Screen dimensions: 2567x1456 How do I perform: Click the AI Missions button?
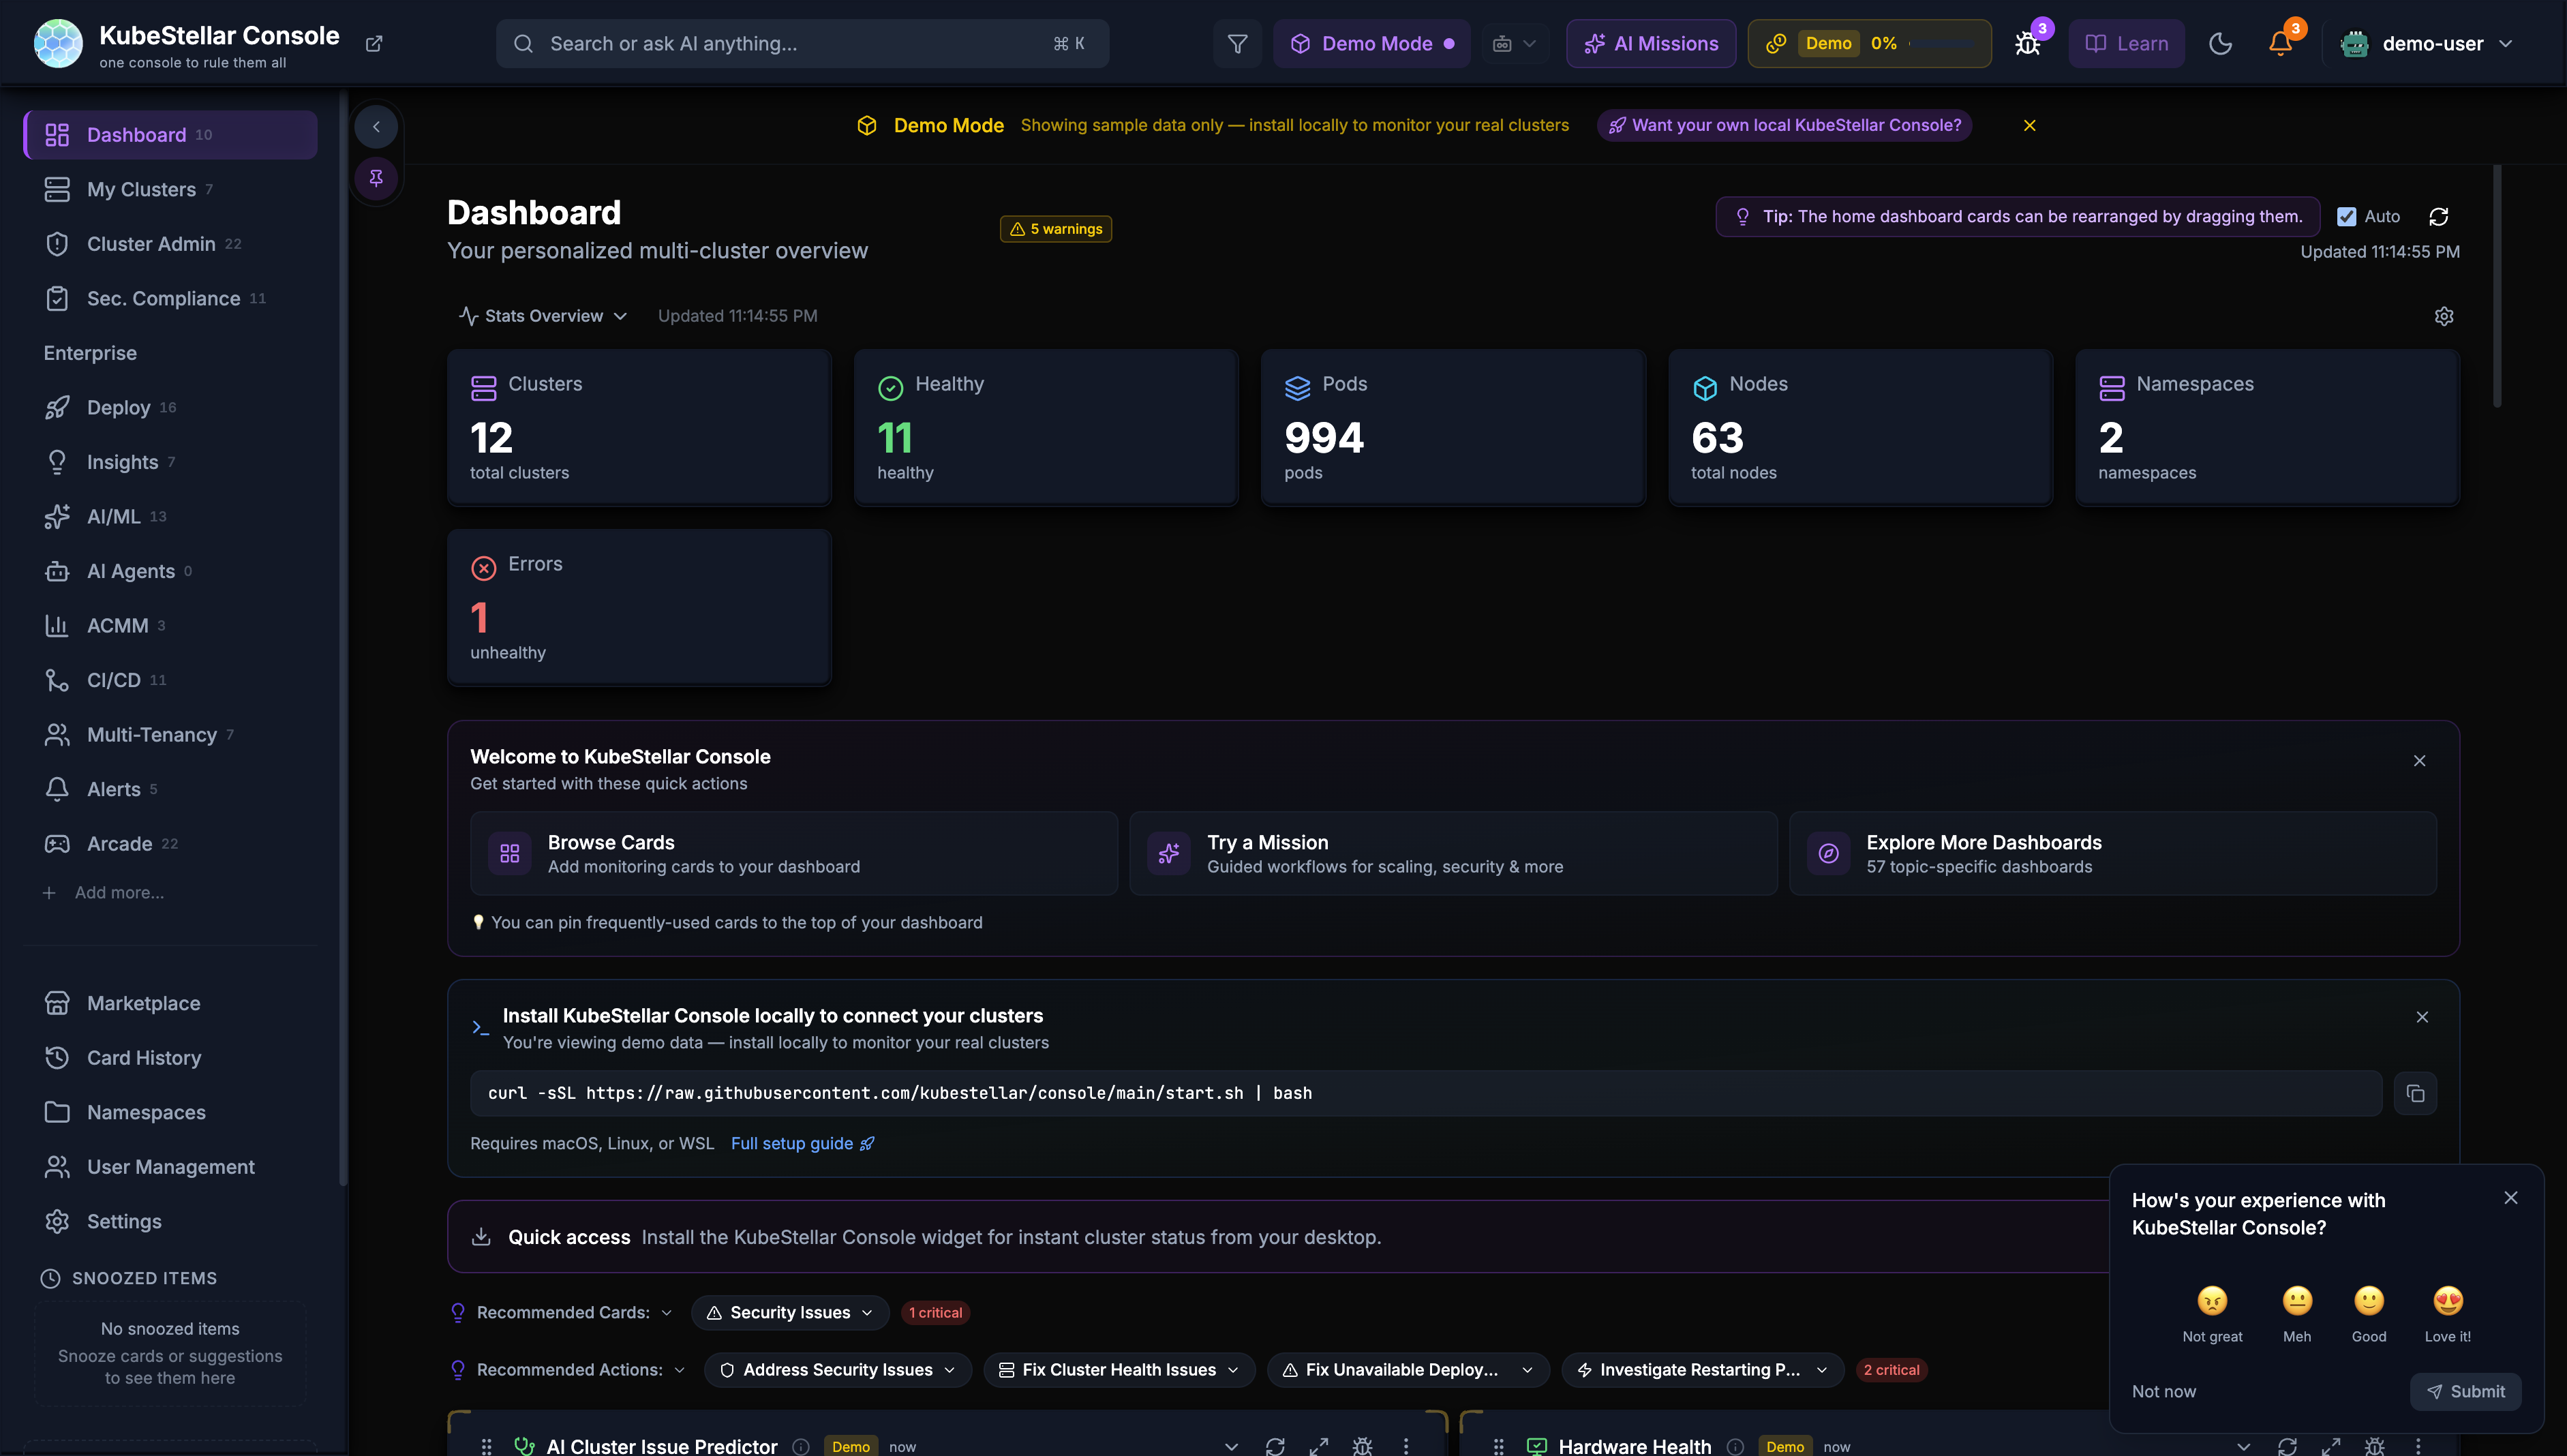(1650, 44)
